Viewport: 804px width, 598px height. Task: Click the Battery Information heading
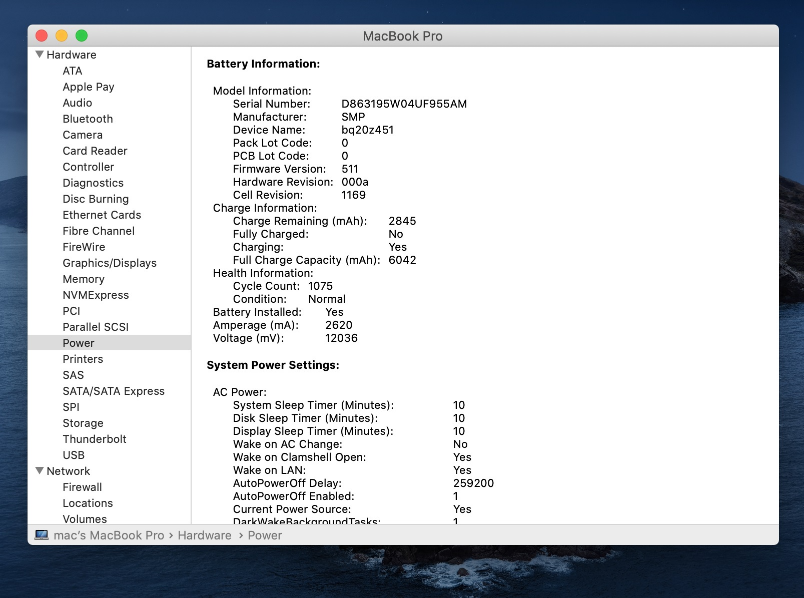point(263,64)
